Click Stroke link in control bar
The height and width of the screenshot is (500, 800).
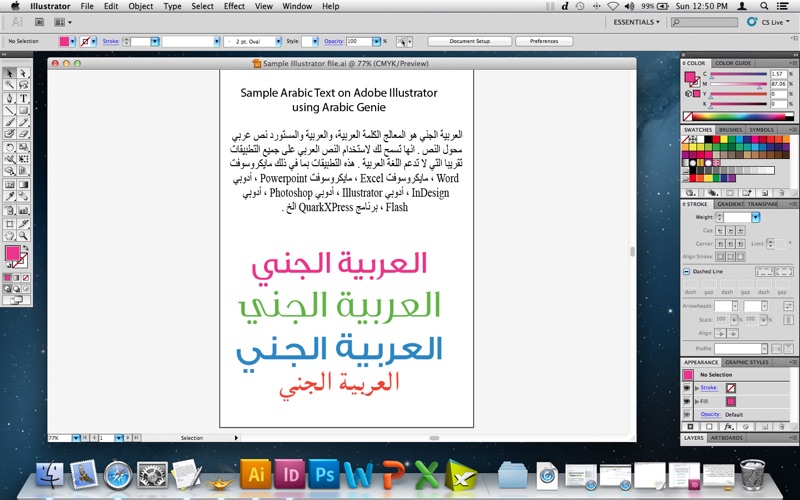111,41
